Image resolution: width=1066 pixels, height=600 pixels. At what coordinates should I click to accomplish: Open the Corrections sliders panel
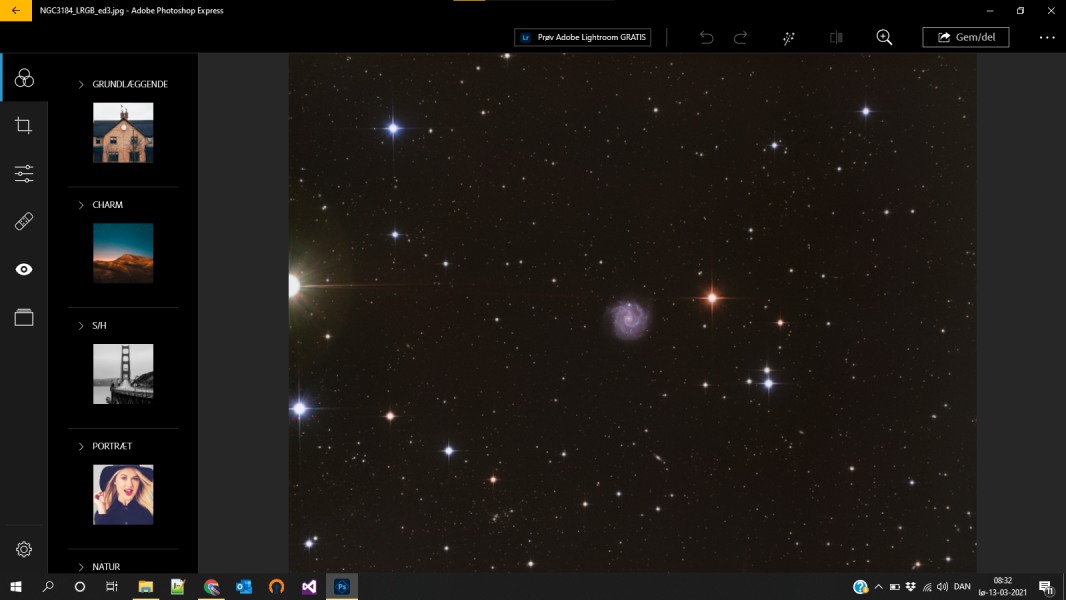24,173
